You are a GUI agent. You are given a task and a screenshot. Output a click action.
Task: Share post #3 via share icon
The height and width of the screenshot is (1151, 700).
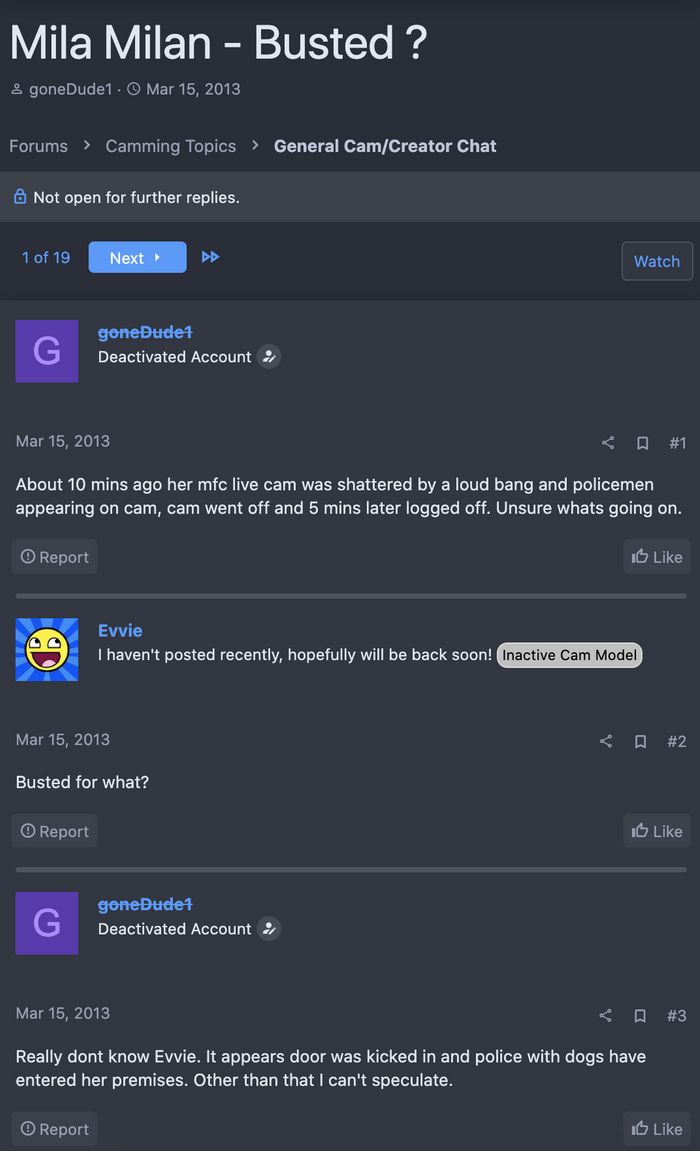[605, 1015]
